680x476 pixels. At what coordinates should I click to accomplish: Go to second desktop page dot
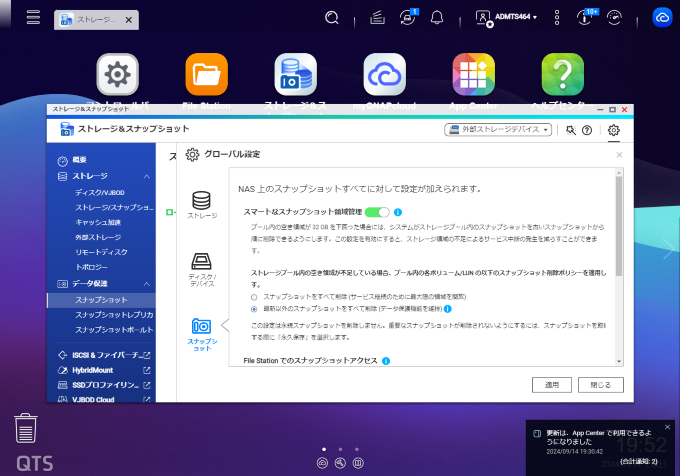click(340, 450)
